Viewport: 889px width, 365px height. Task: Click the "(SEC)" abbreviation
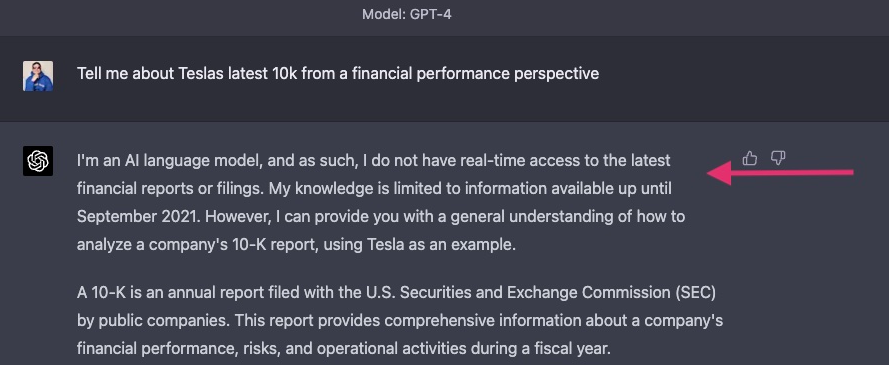click(x=695, y=293)
